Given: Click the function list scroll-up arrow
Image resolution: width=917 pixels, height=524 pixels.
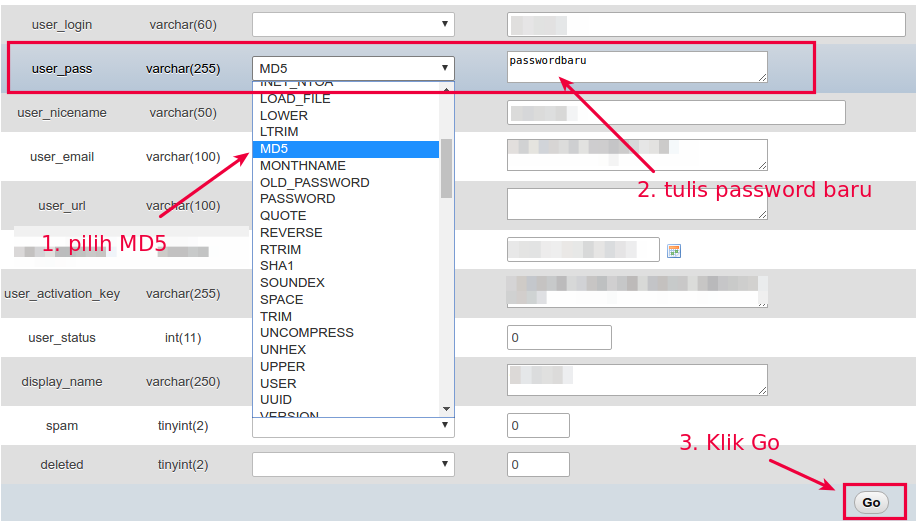Looking at the screenshot, I should click(446, 89).
